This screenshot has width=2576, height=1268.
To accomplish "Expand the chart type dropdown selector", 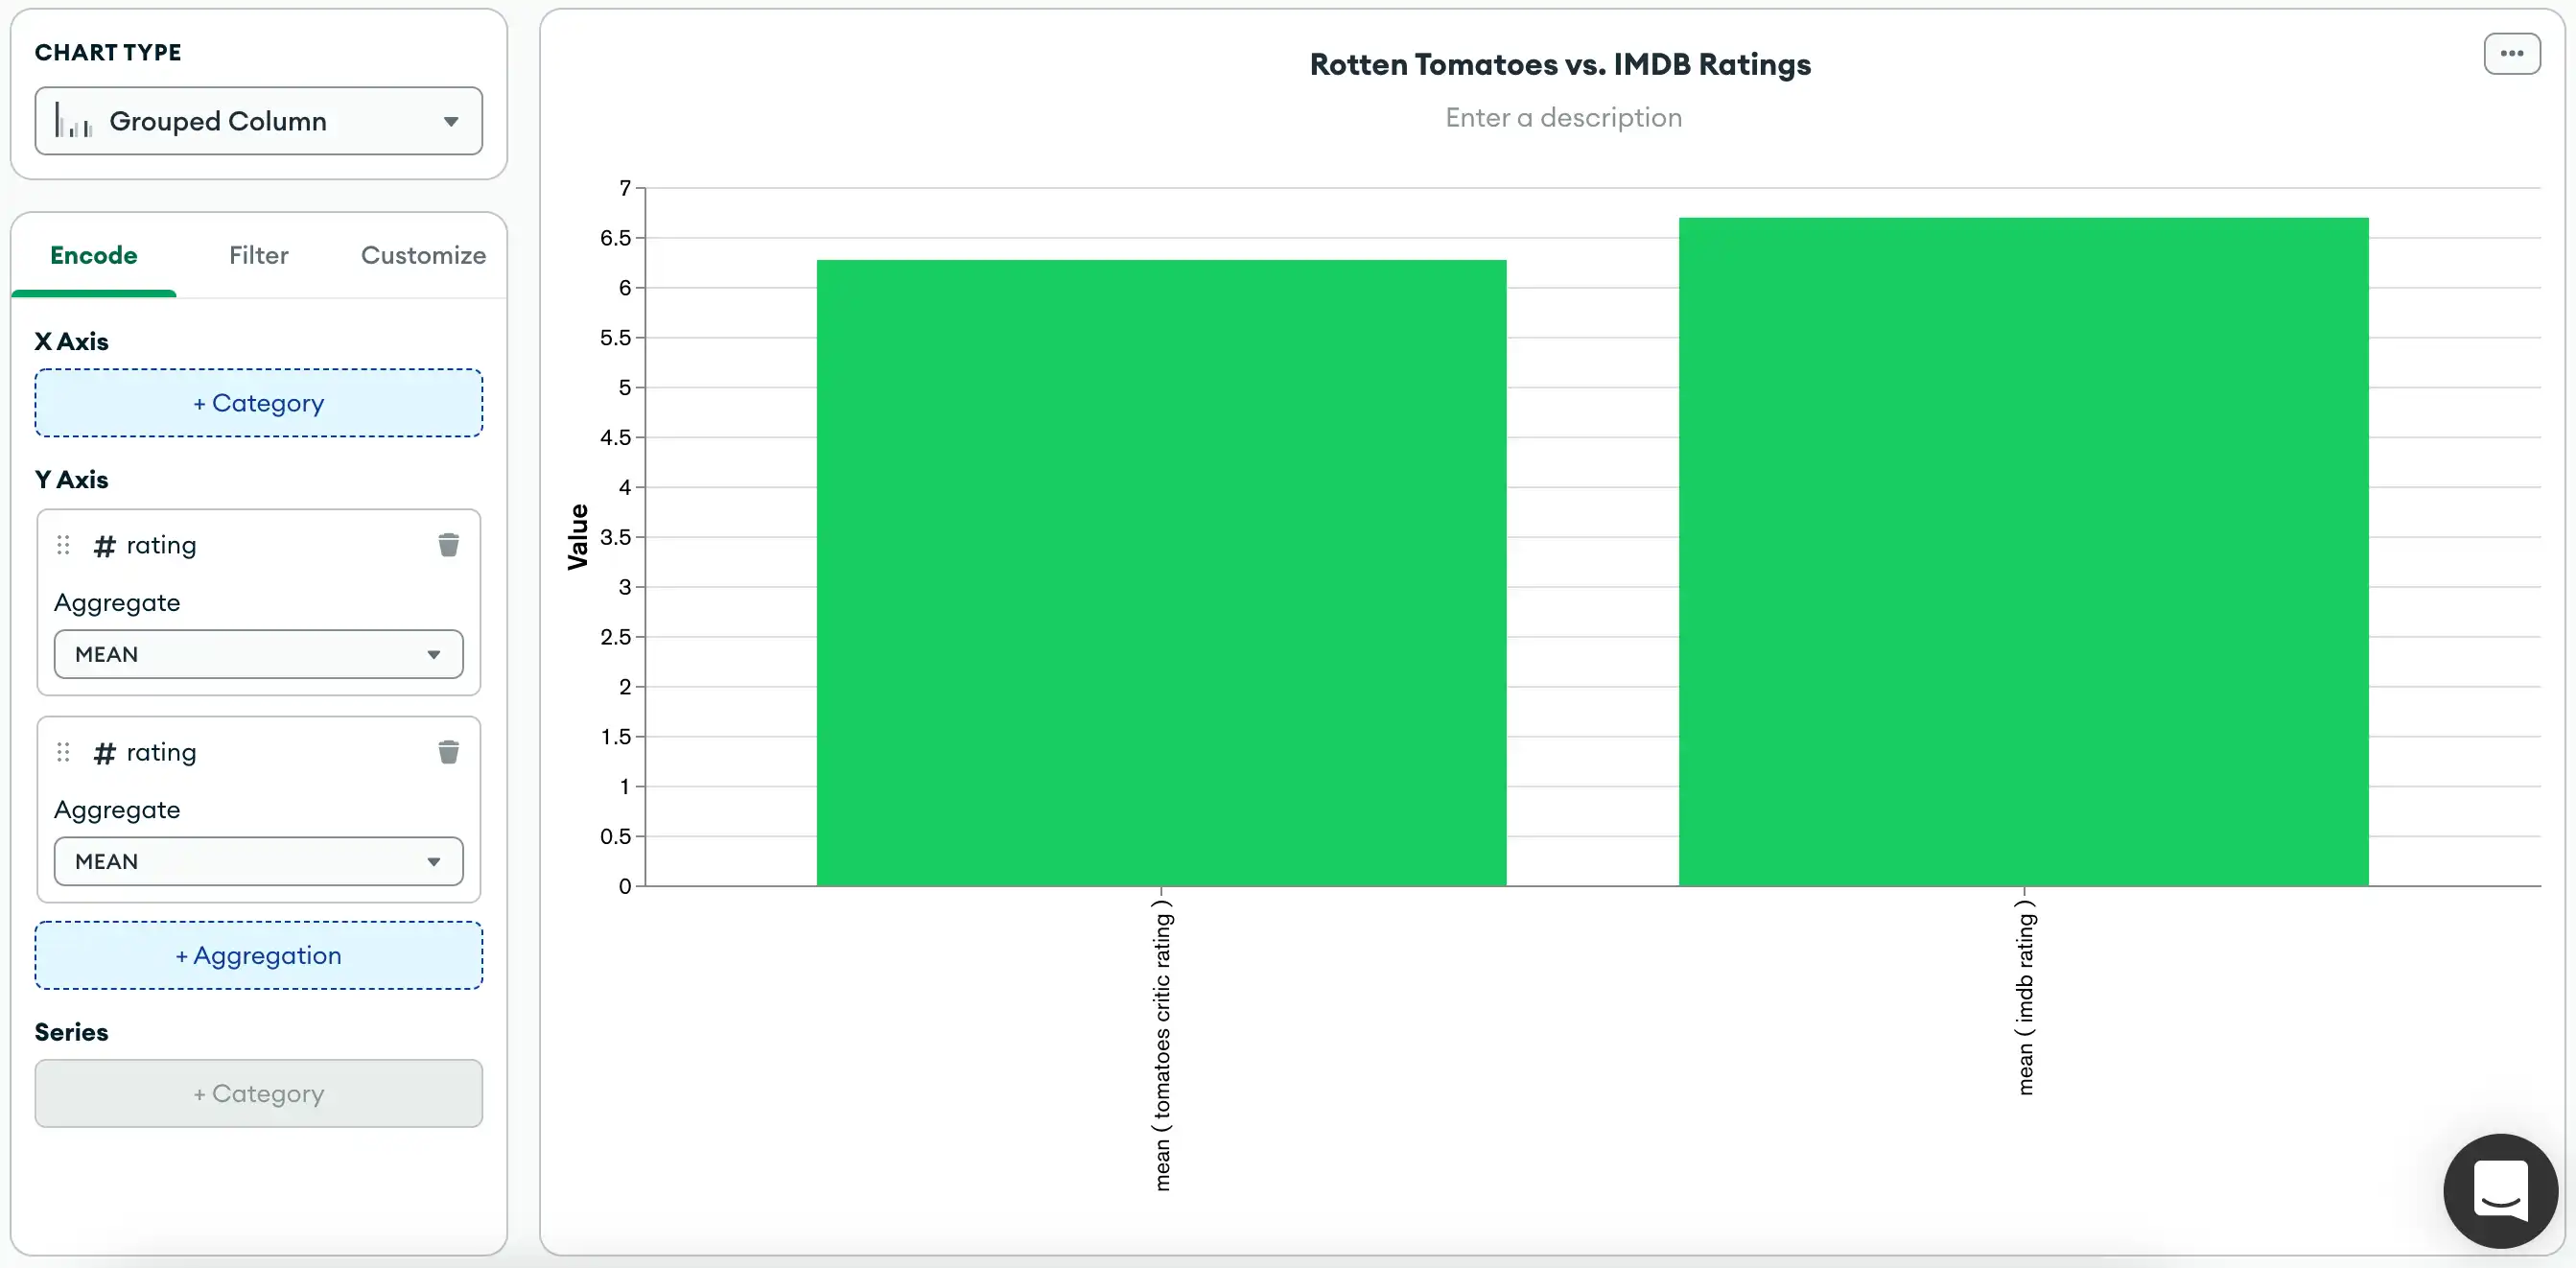I will pos(258,120).
